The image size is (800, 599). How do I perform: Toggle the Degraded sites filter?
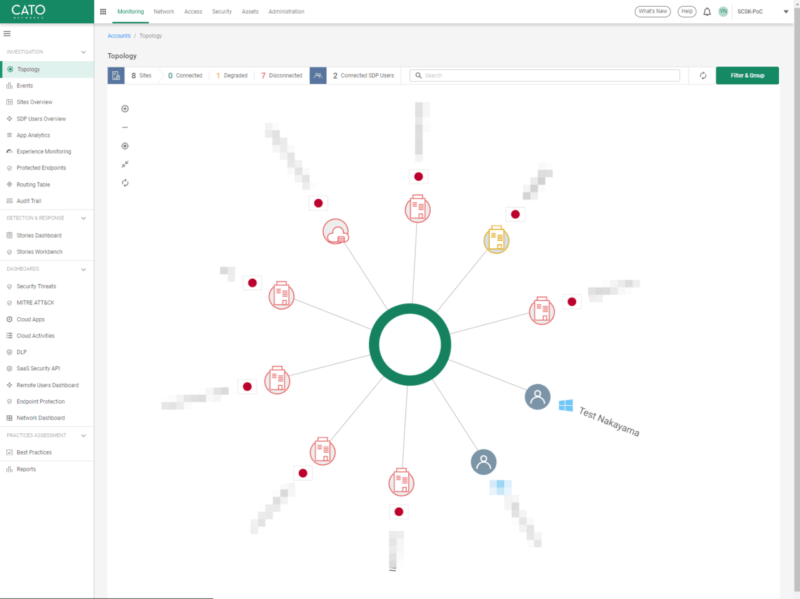click(x=231, y=75)
